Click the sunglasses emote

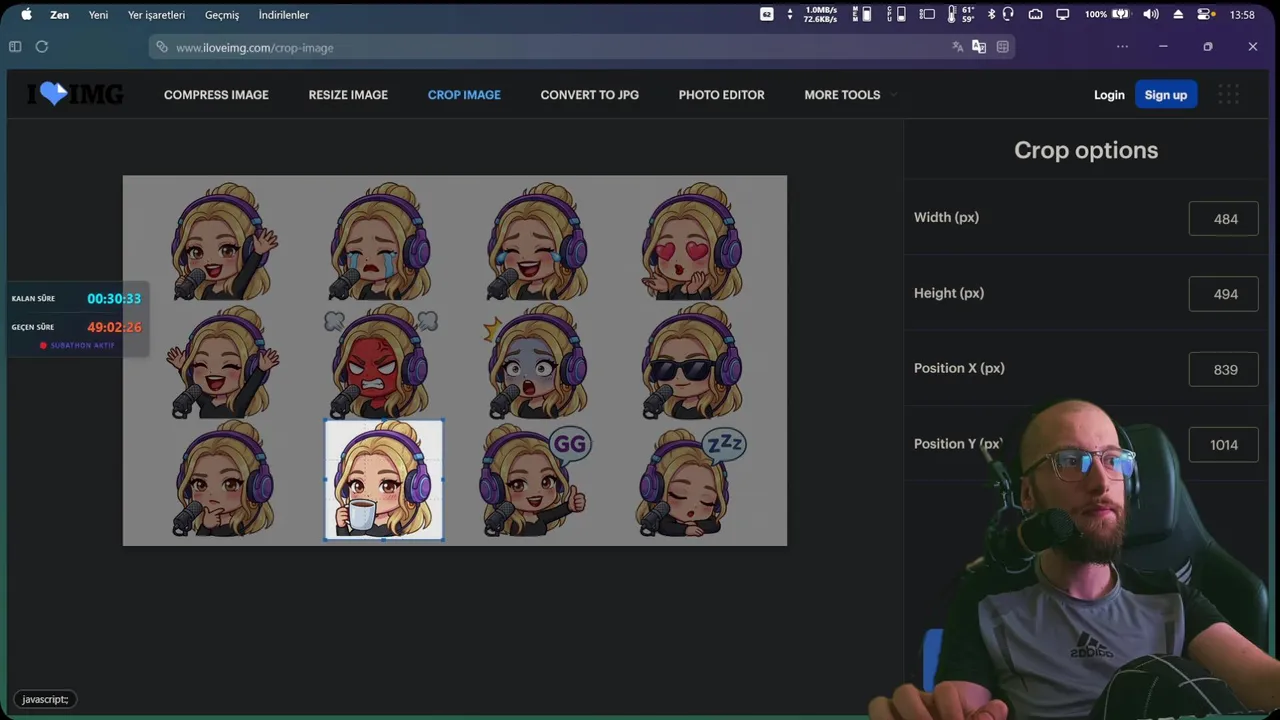click(692, 362)
